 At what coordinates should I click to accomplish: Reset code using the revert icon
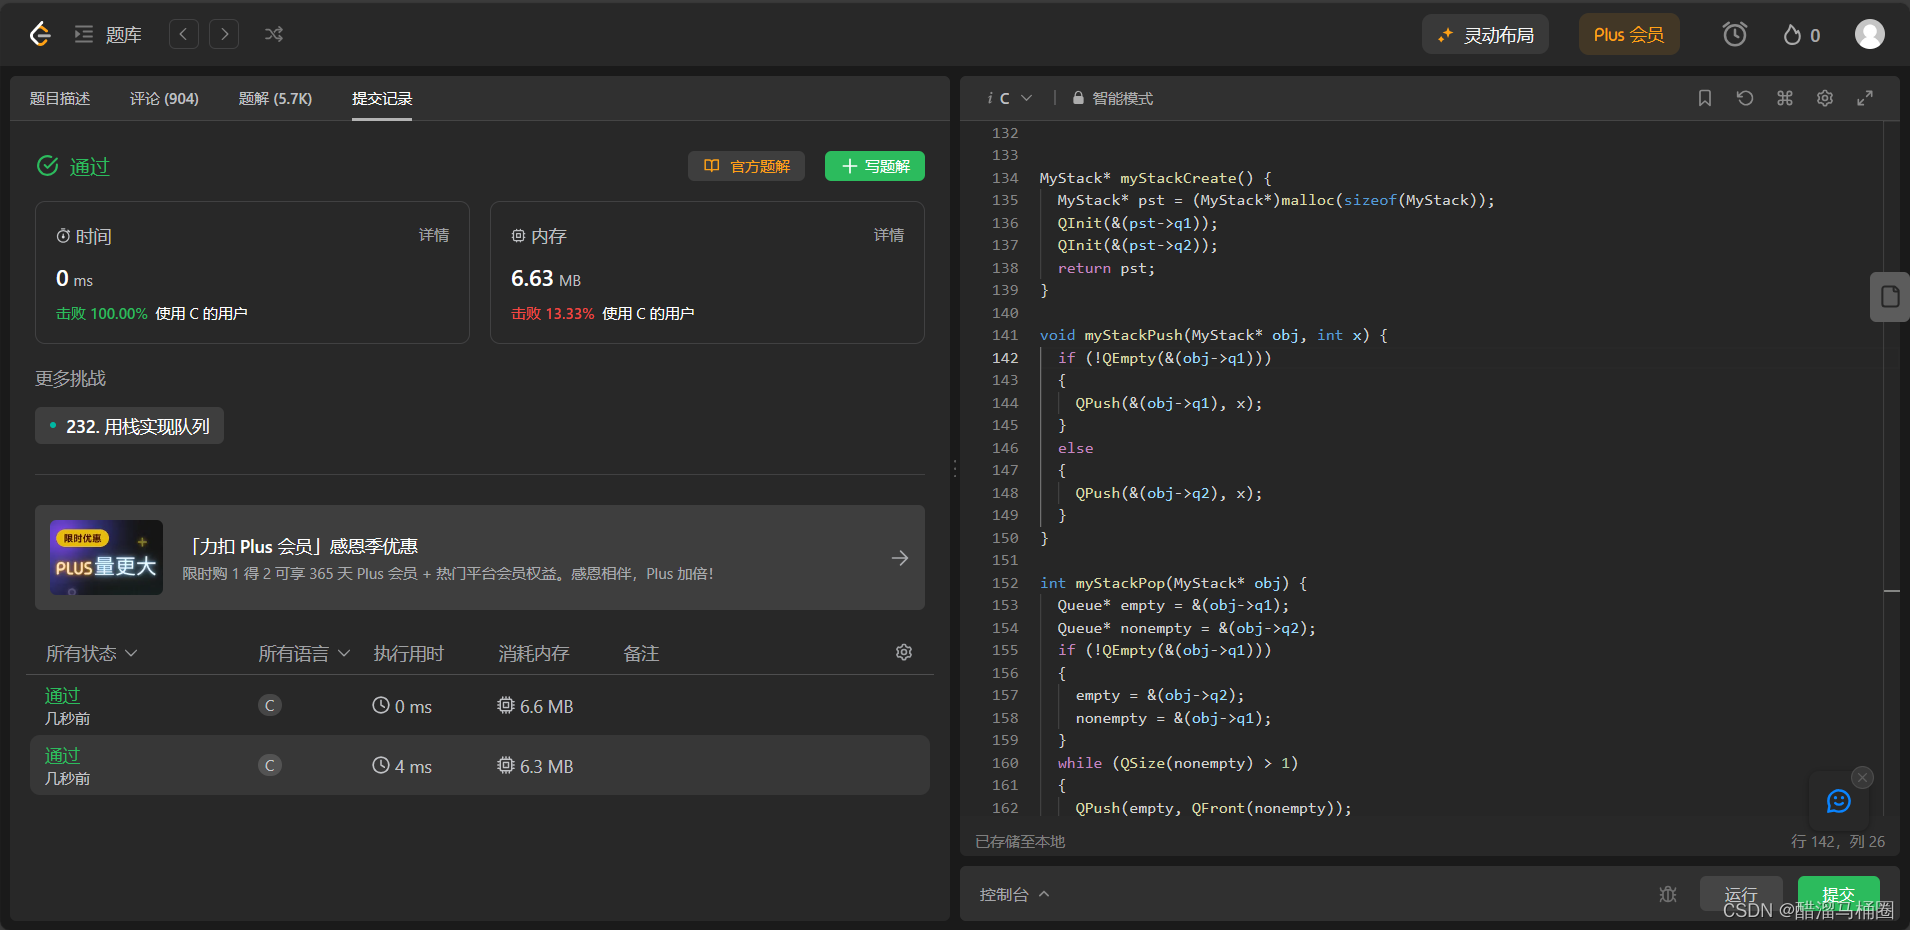click(x=1744, y=98)
